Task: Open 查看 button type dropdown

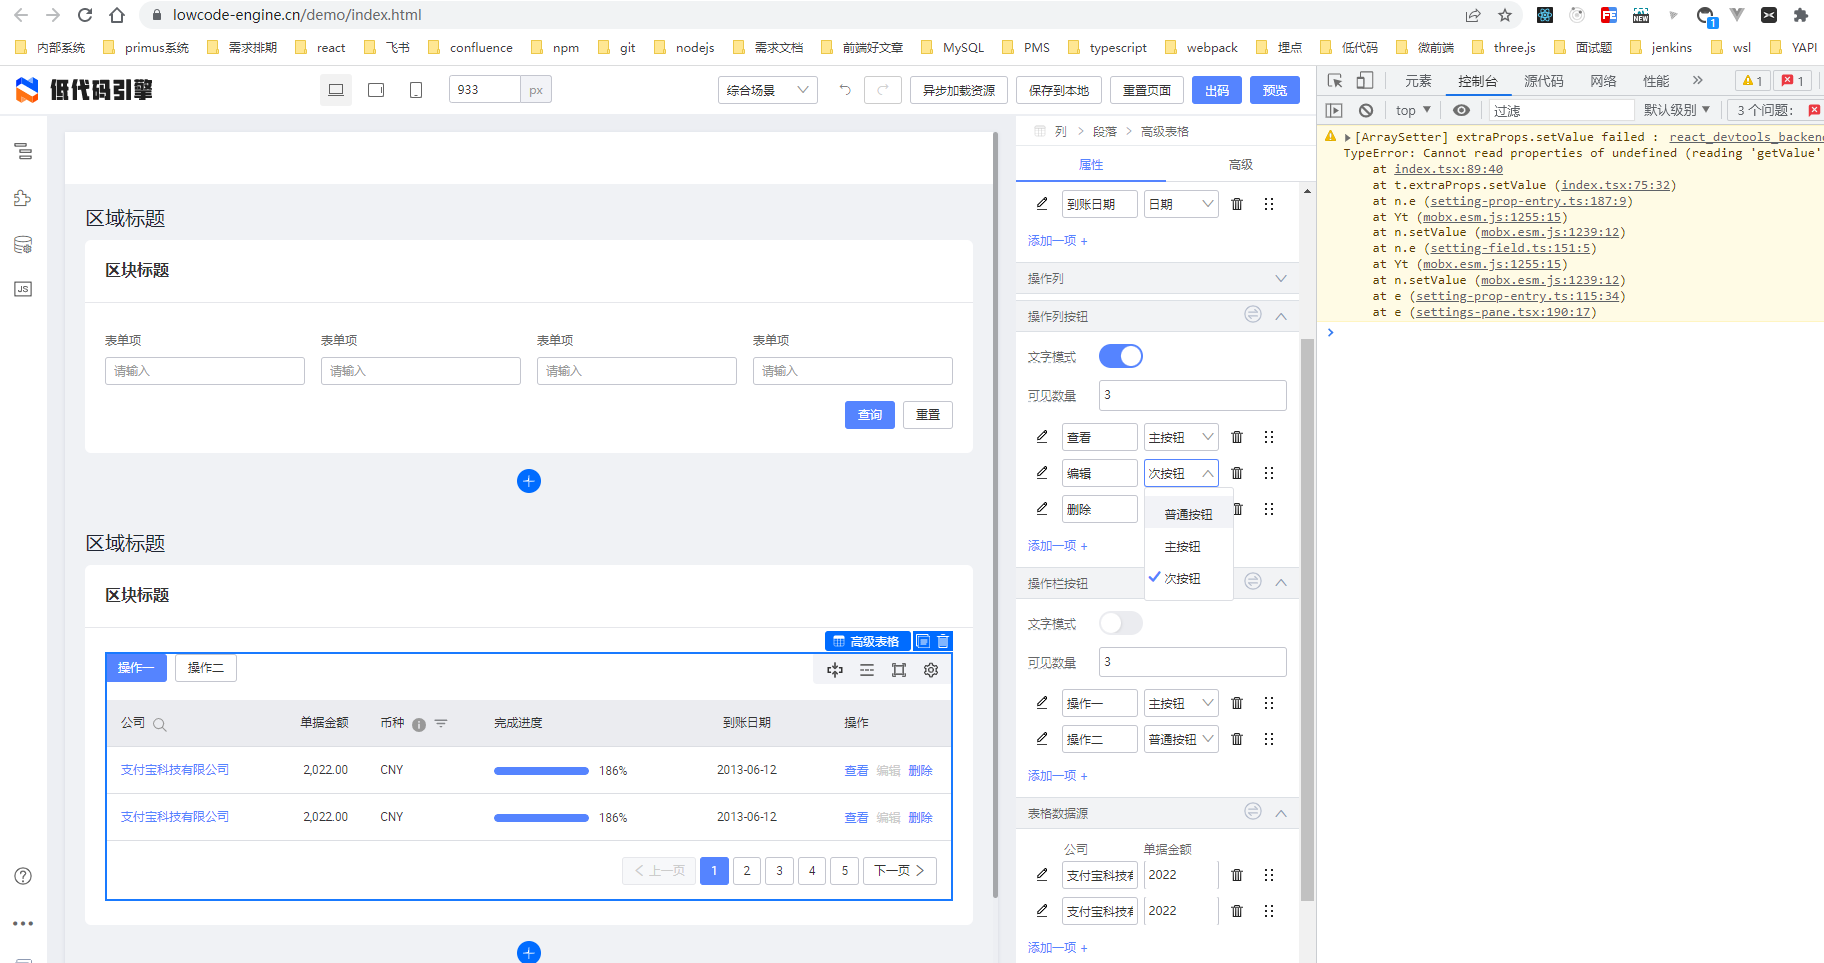Action: [x=1181, y=437]
